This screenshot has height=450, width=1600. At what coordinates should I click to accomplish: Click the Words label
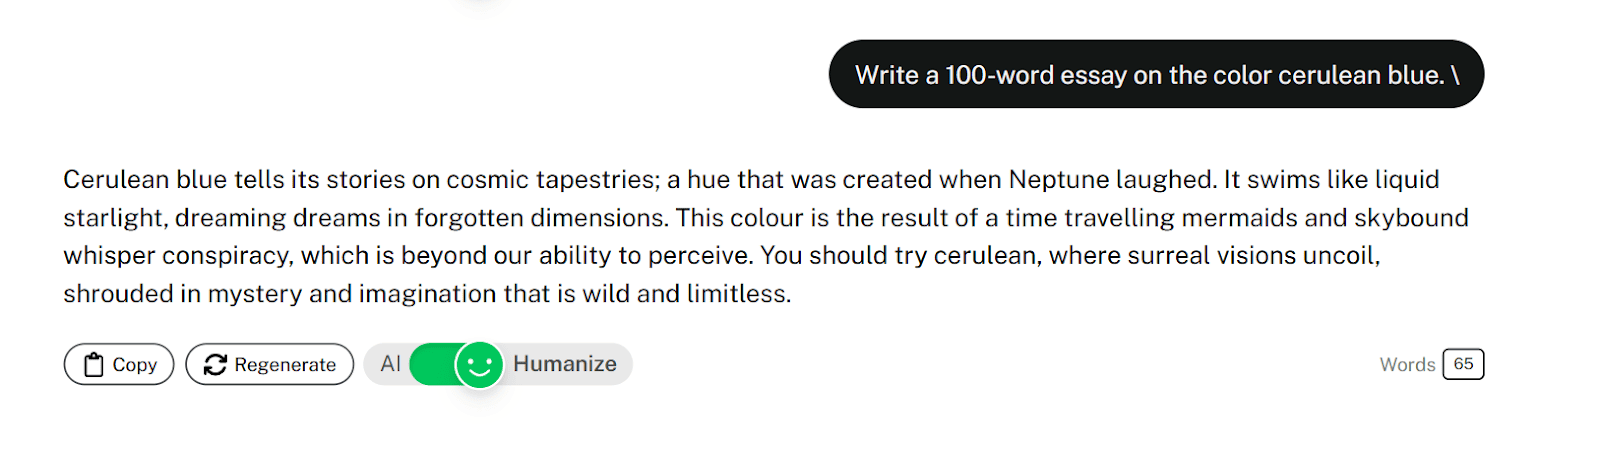coord(1407,365)
